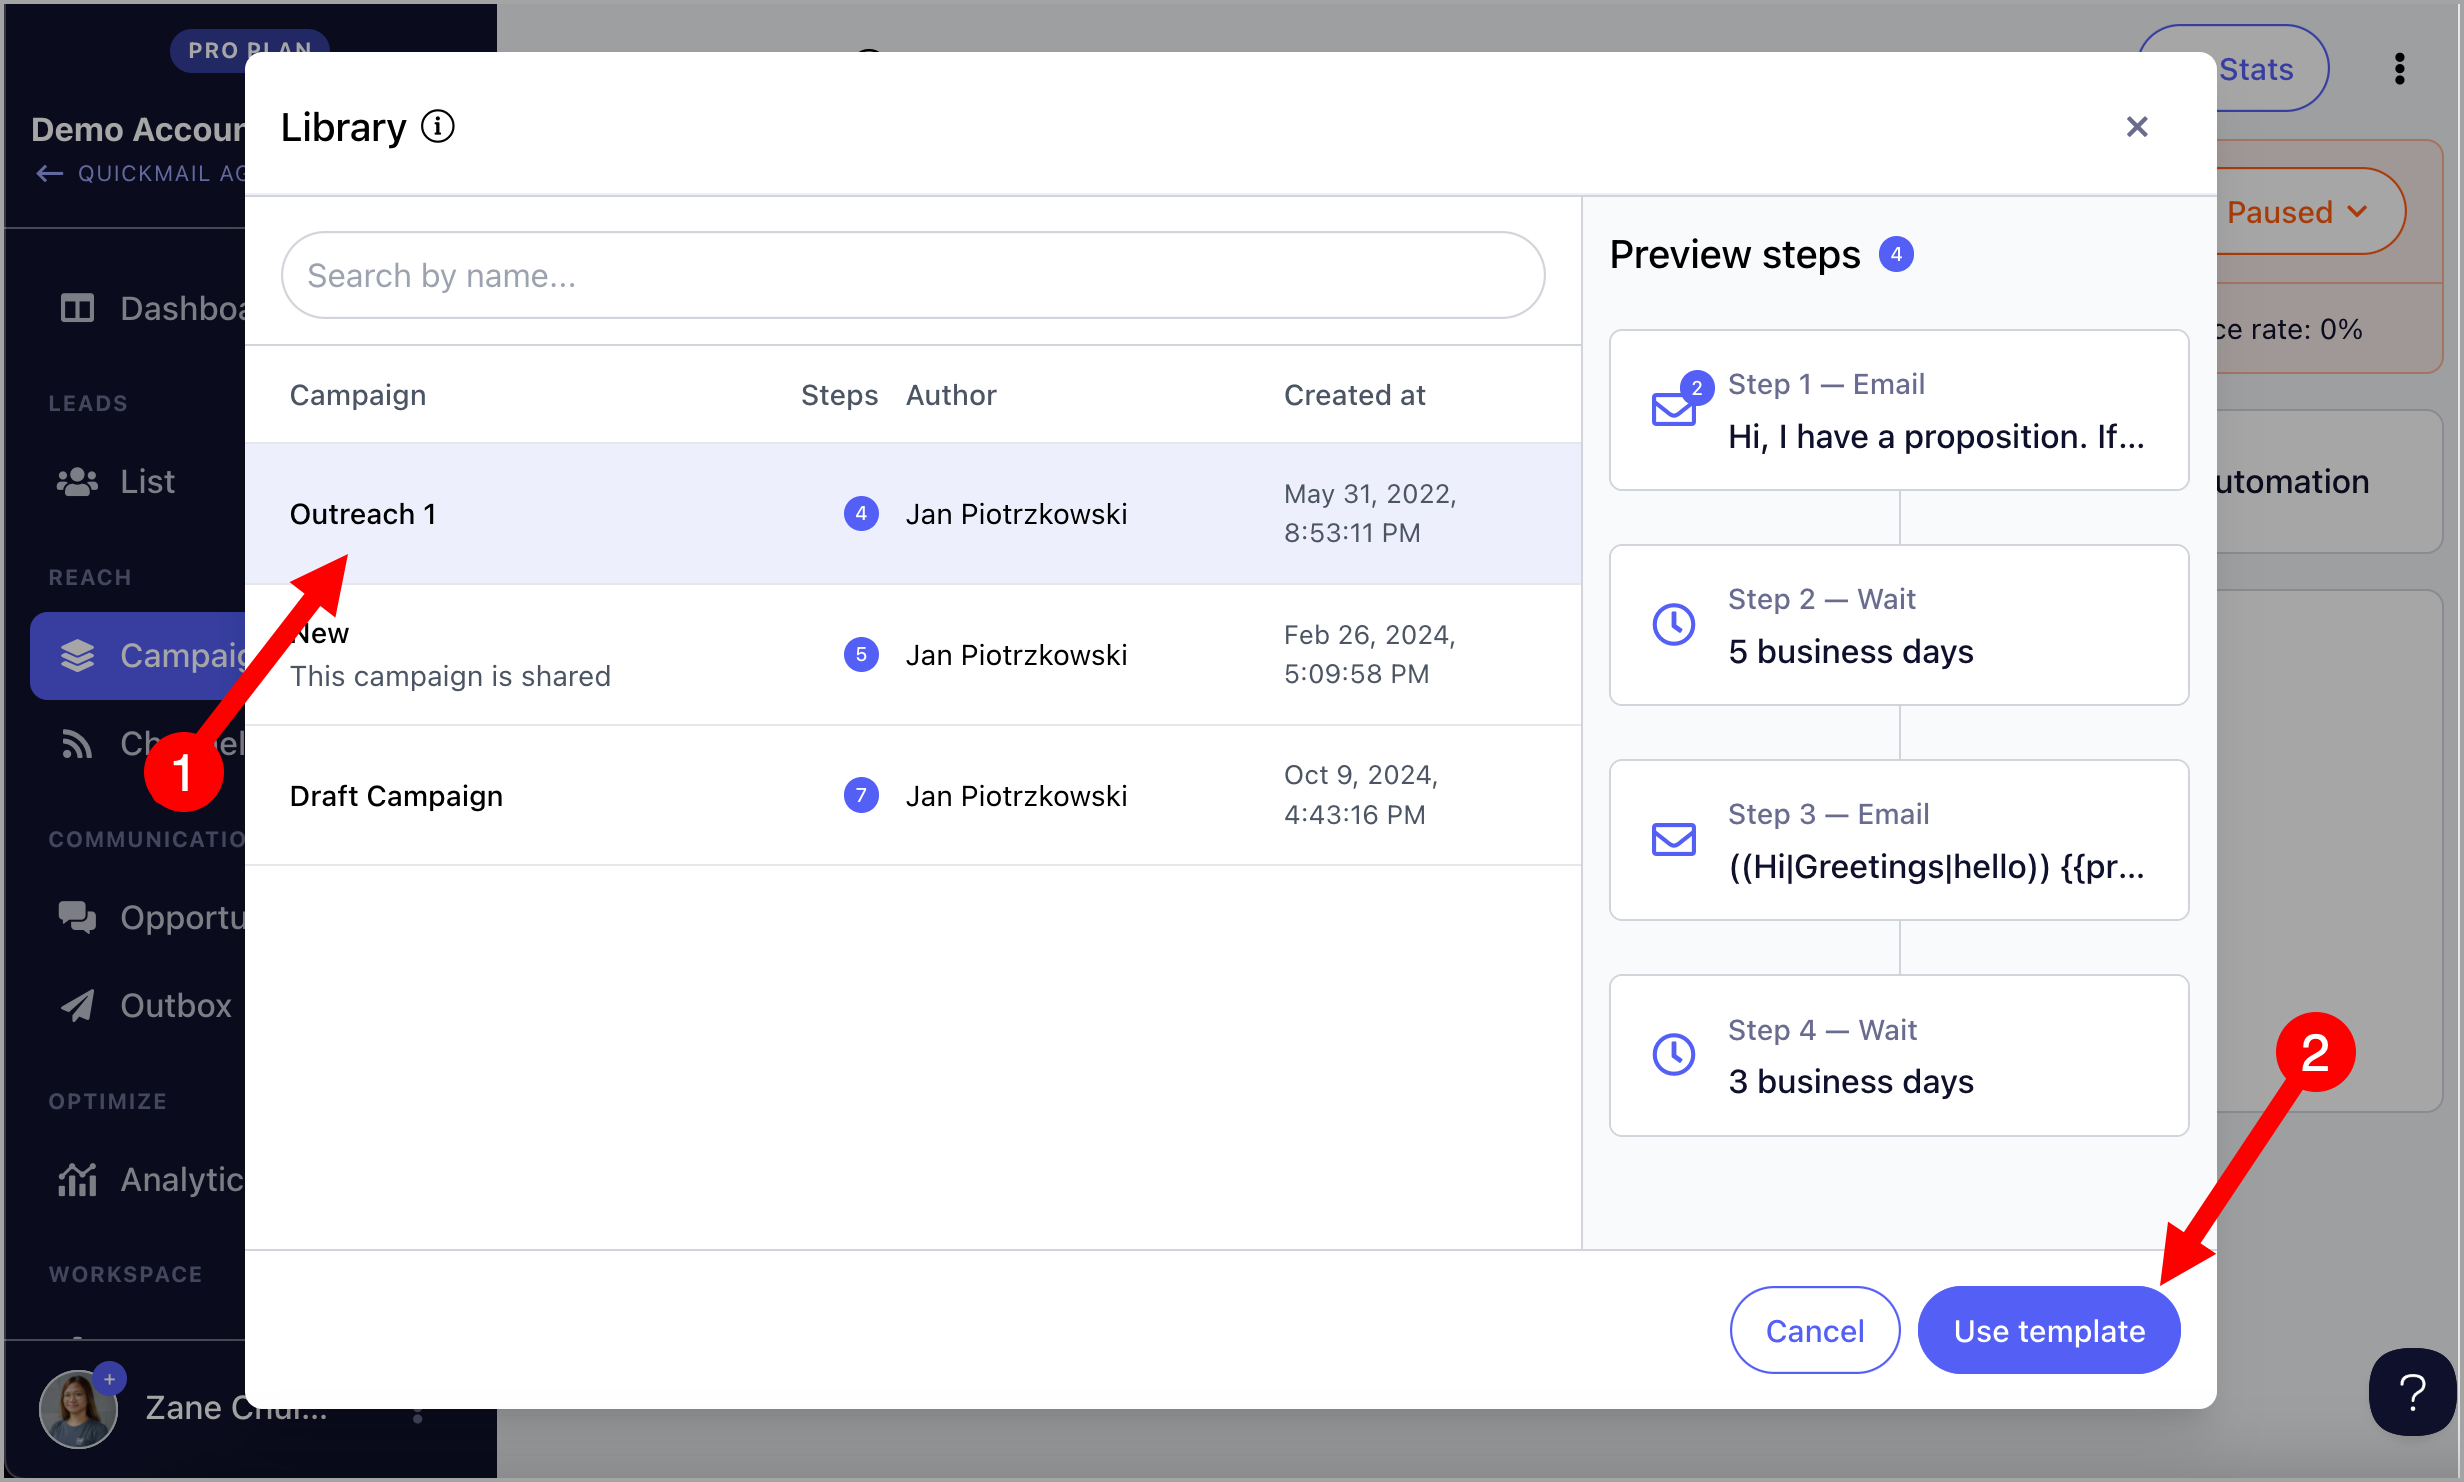Image resolution: width=2464 pixels, height=1482 pixels.
Task: Open the Outbox paper plane icon
Action: pyautogui.click(x=77, y=1005)
